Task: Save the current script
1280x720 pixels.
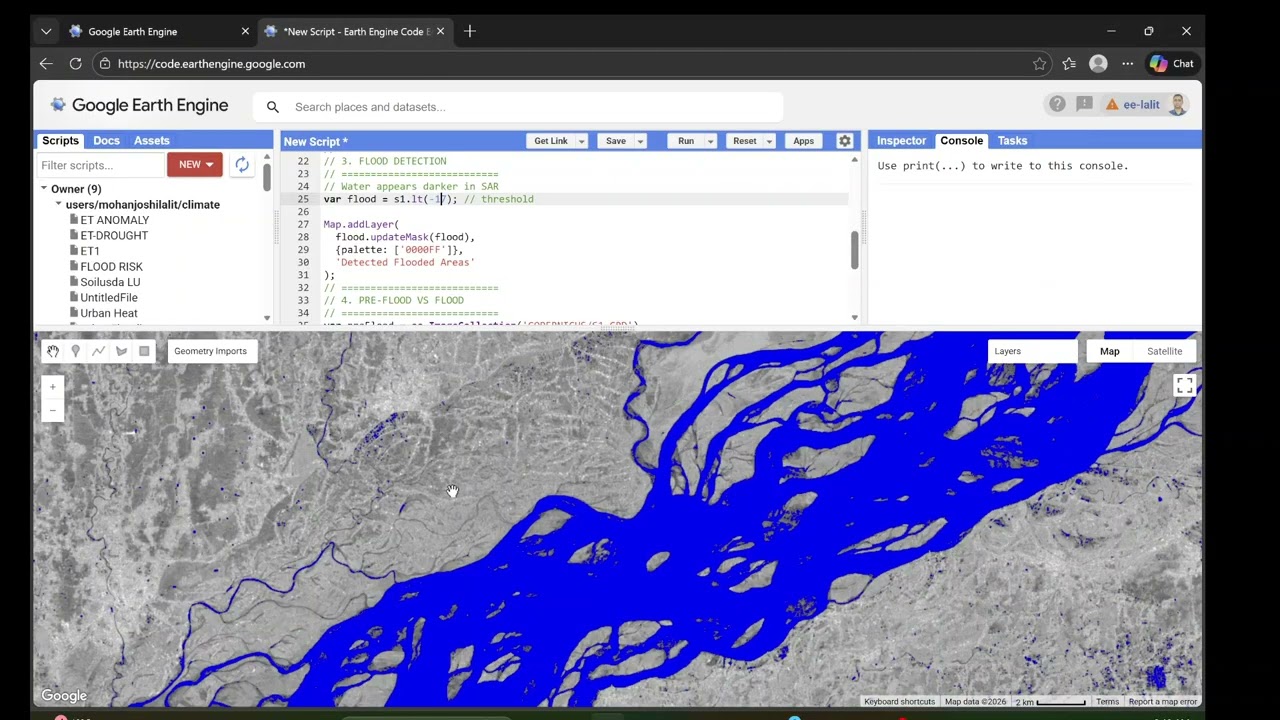Action: click(x=616, y=141)
